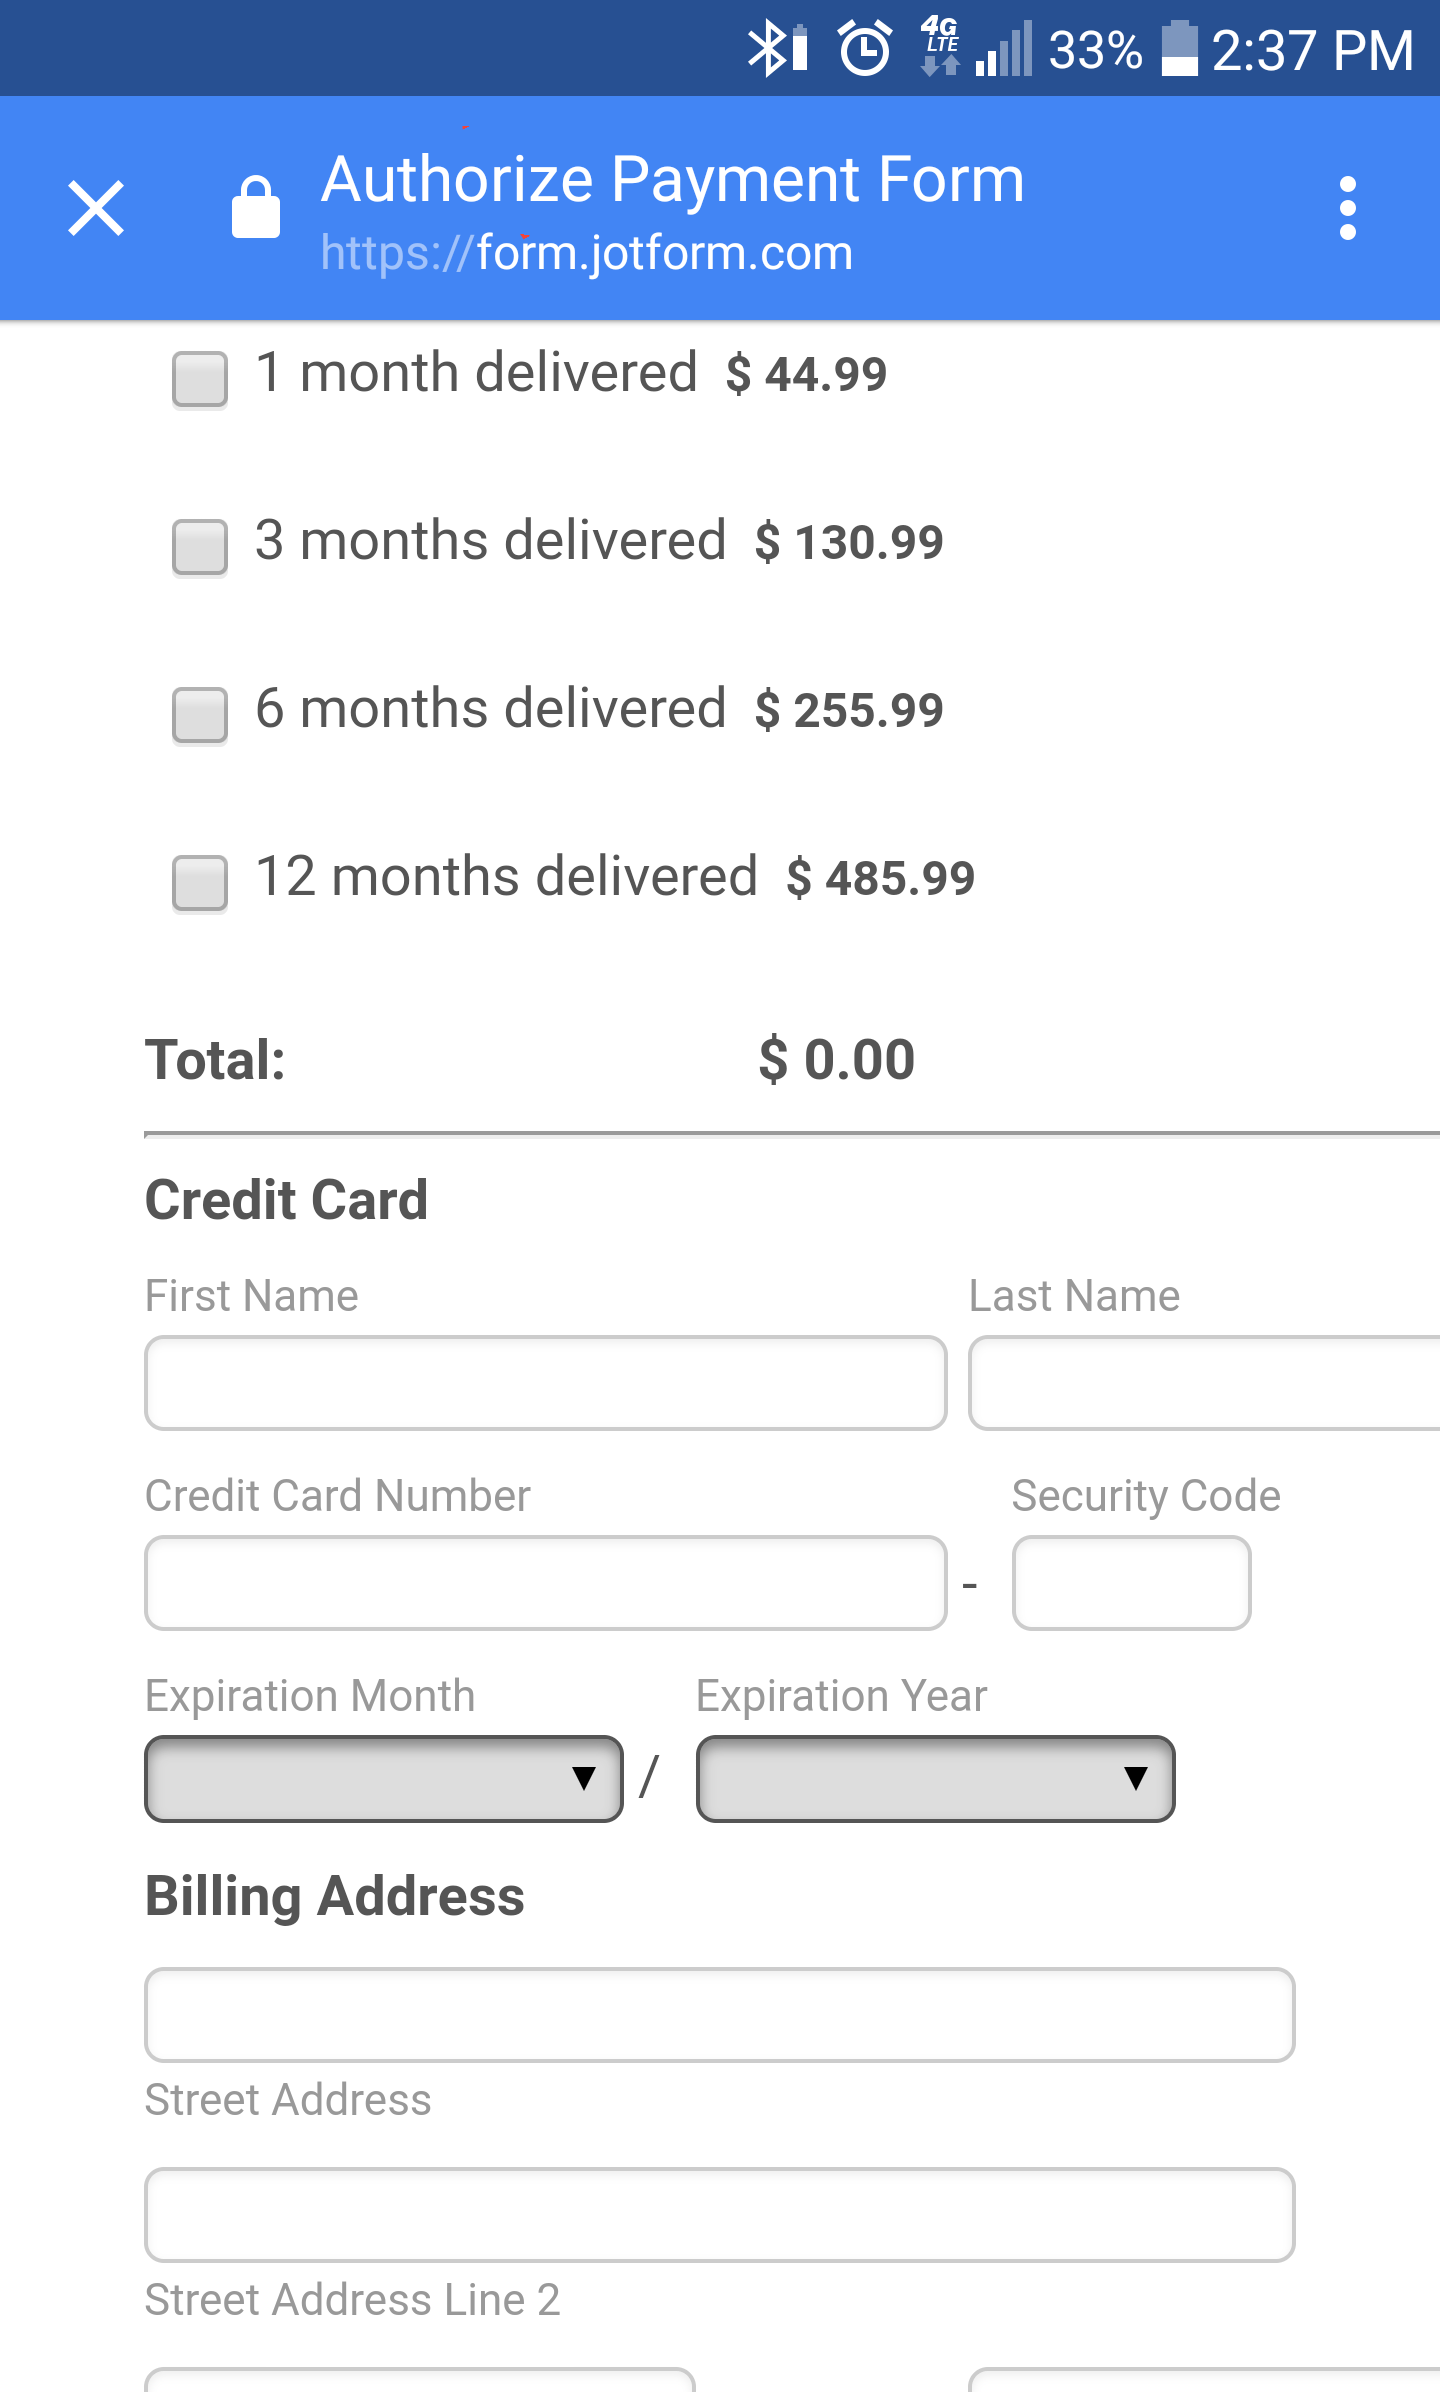Select the 6 months delivered checkbox
Image resolution: width=1440 pixels, height=2392 pixels.
(200, 714)
